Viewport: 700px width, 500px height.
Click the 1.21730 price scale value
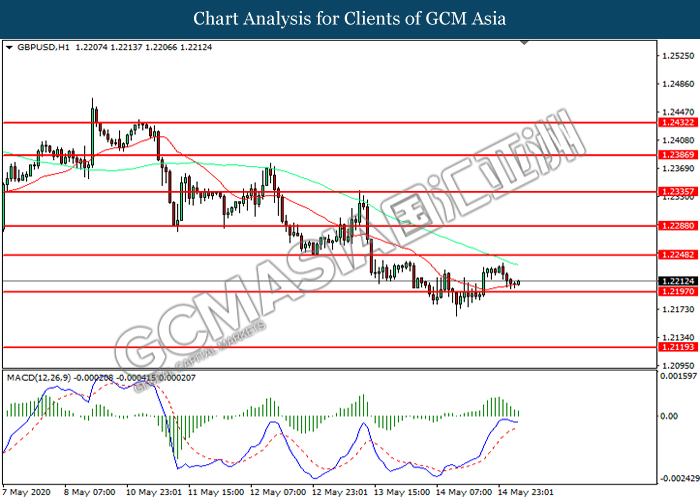(x=678, y=309)
